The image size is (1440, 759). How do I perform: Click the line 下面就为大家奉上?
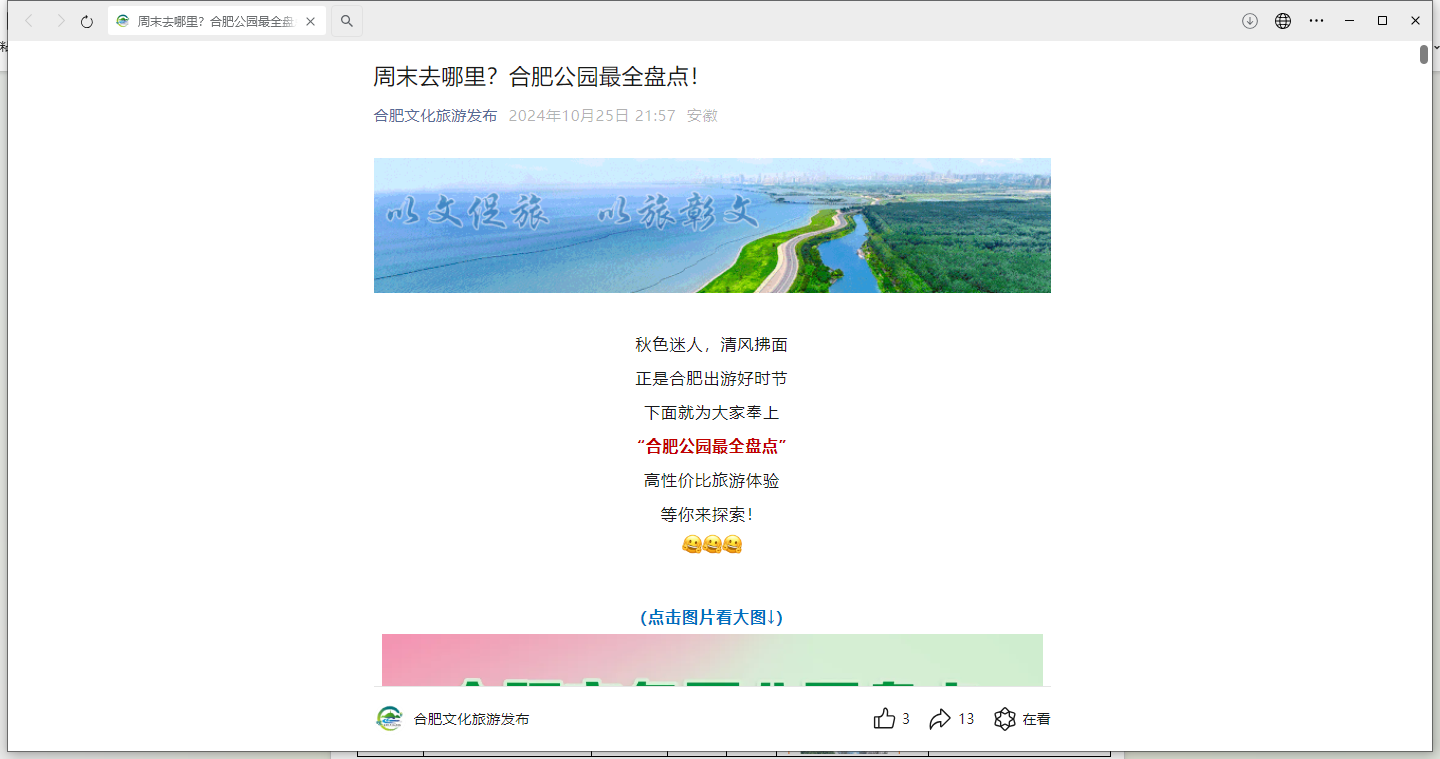tap(712, 413)
